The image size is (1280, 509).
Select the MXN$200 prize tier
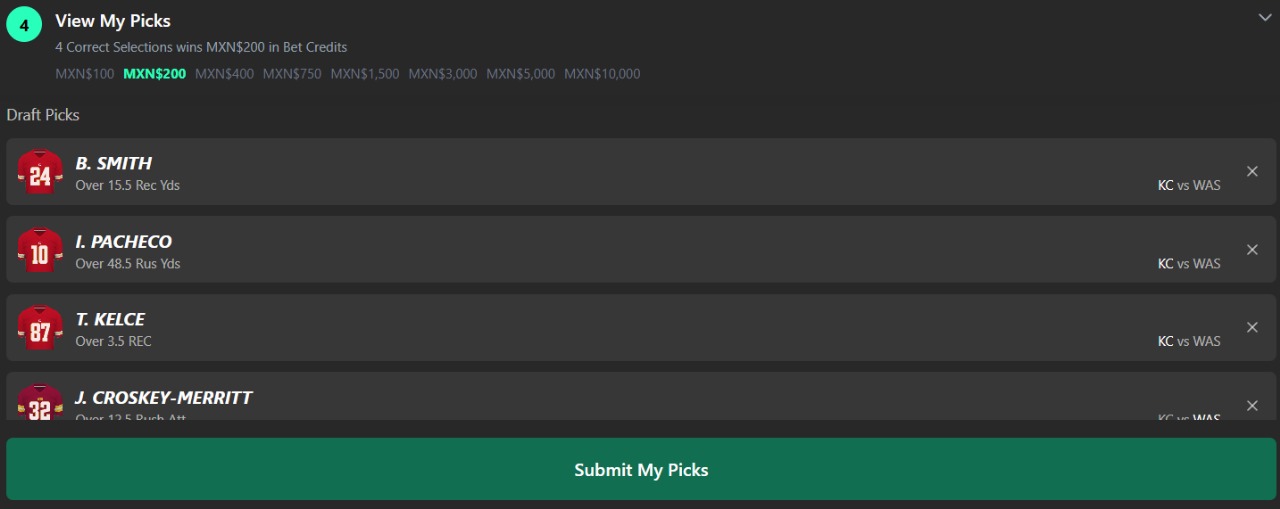pos(155,74)
